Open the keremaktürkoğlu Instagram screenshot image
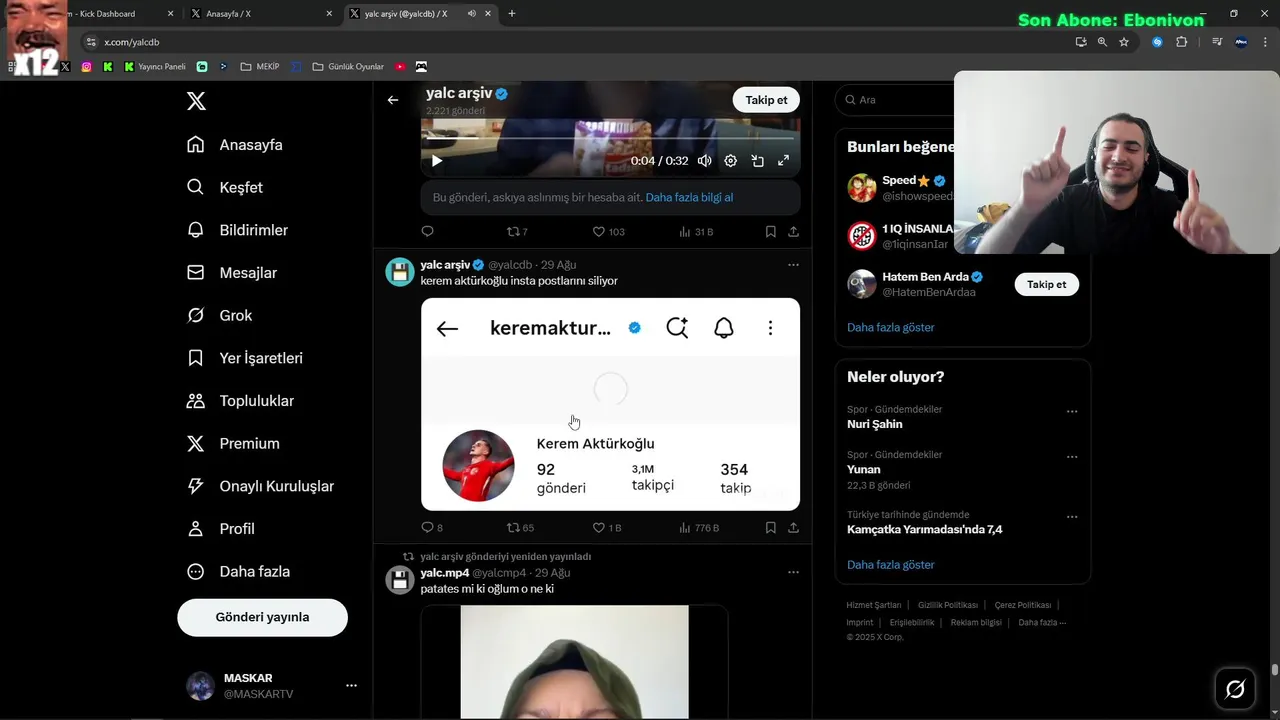This screenshot has height=720, width=1280. 610,404
